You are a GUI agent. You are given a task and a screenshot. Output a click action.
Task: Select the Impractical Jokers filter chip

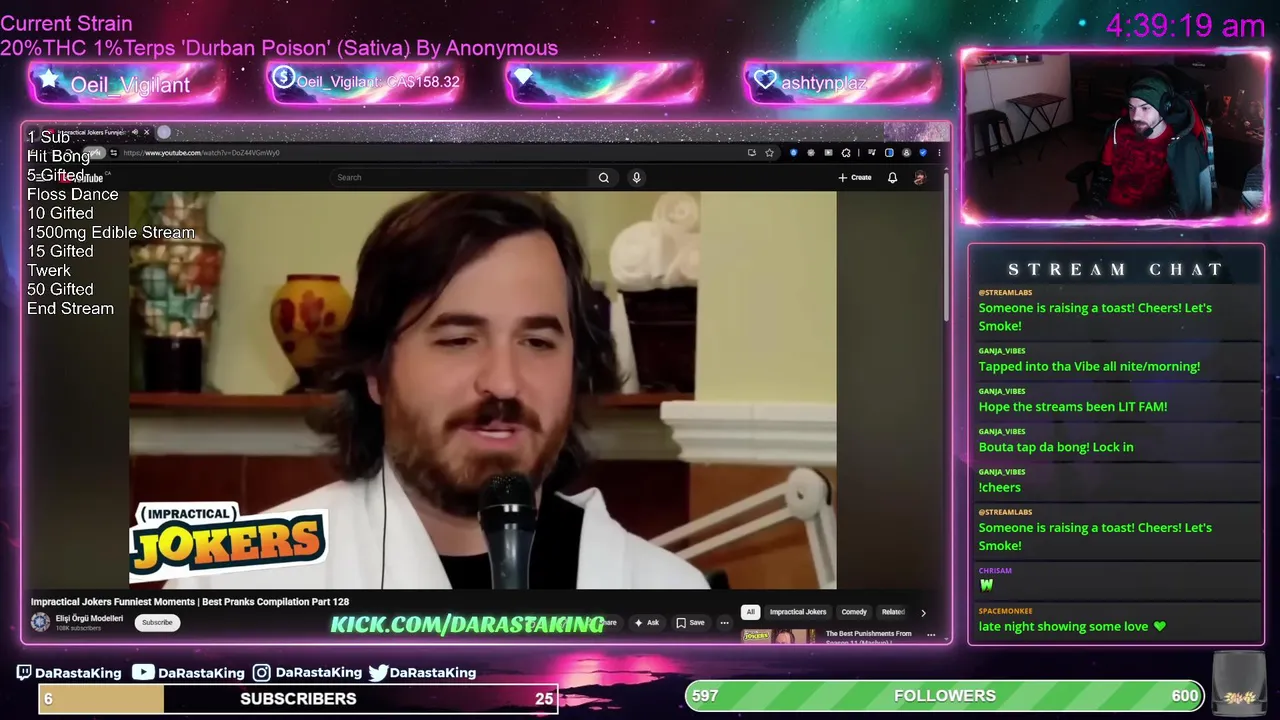(x=798, y=612)
